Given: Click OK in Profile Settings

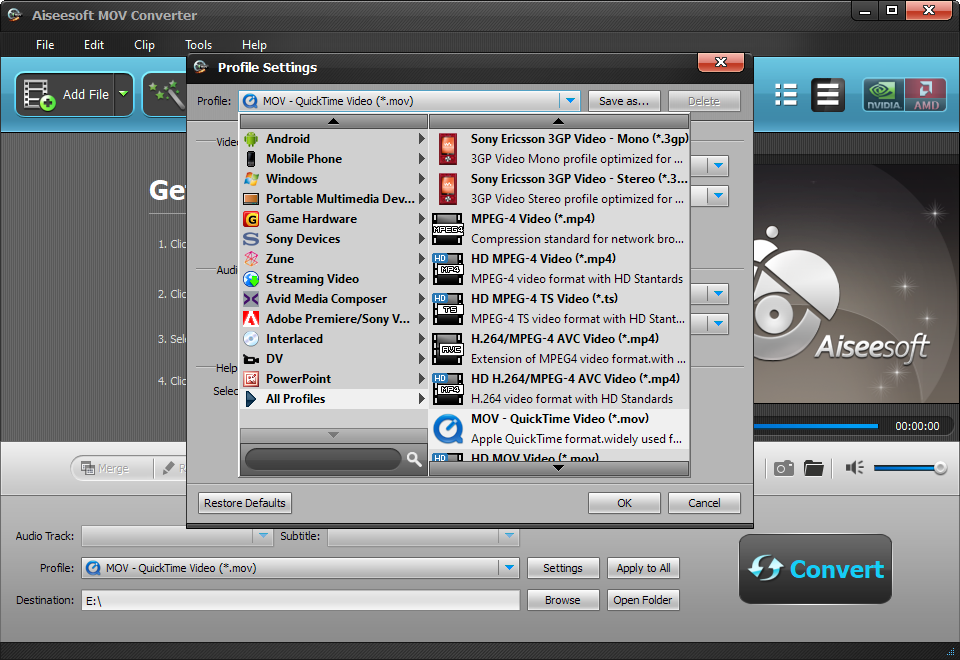Looking at the screenshot, I should 624,503.
